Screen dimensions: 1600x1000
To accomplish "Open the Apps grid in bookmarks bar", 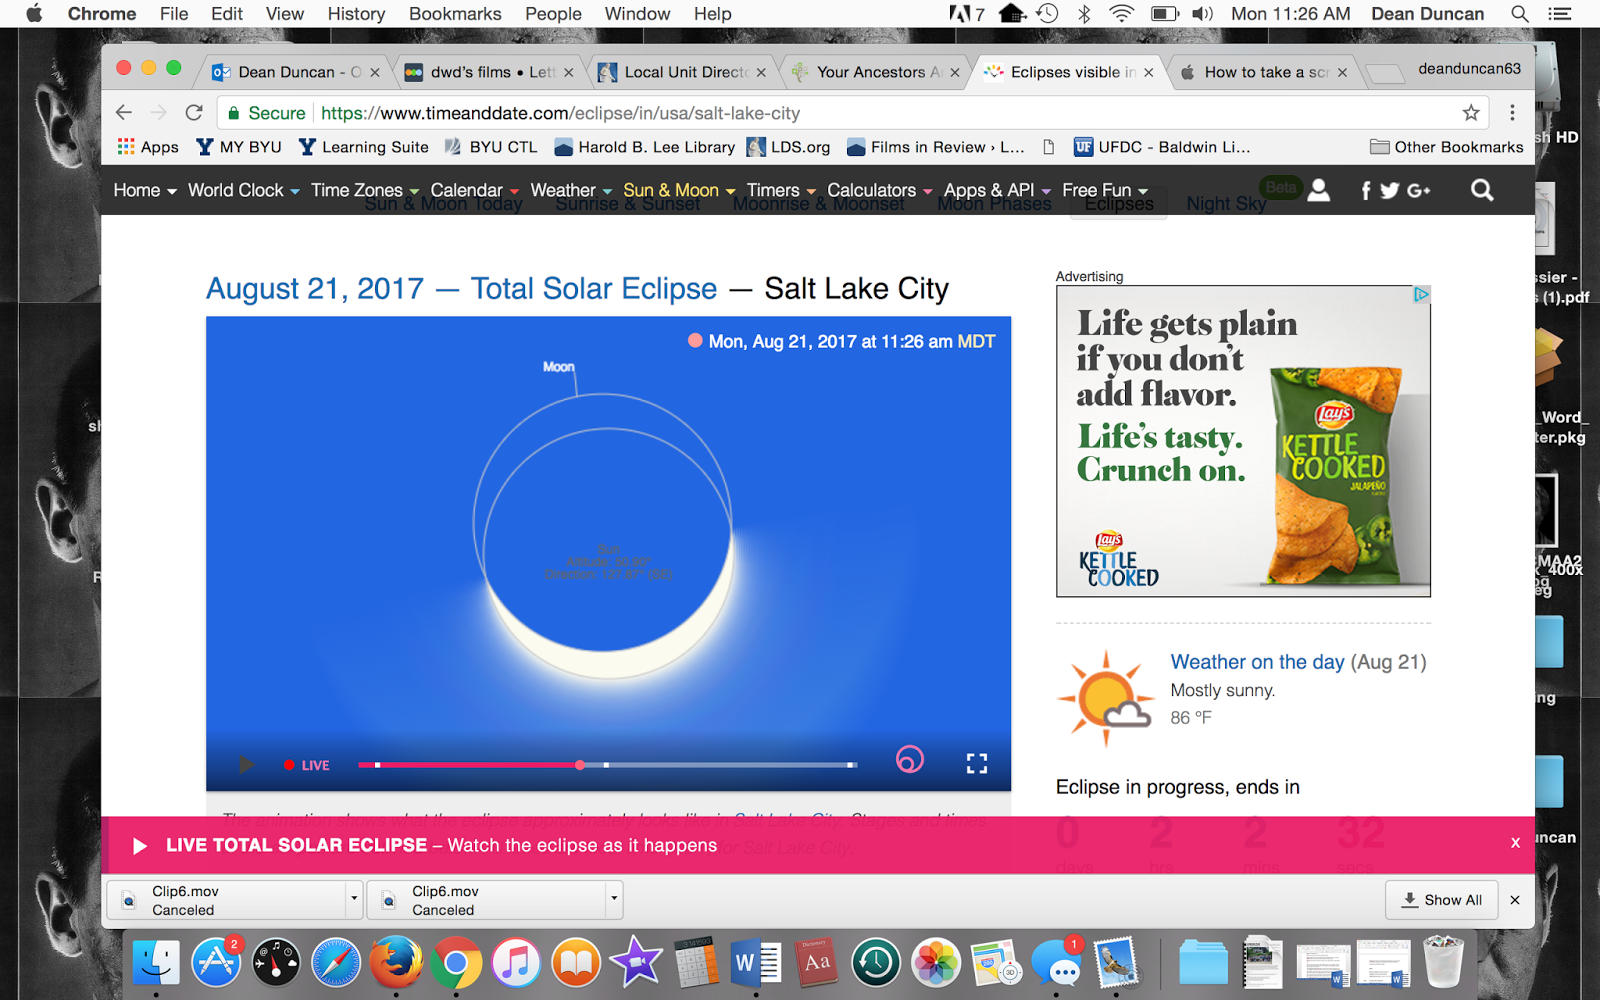I will pos(148,147).
